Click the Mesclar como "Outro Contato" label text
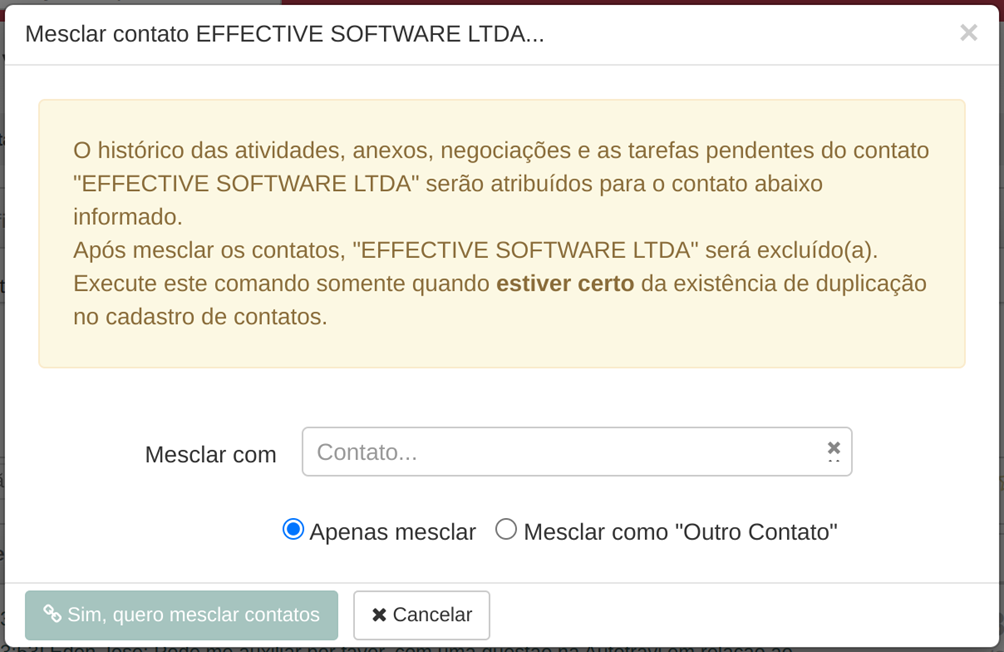This screenshot has width=1004, height=652. point(681,532)
